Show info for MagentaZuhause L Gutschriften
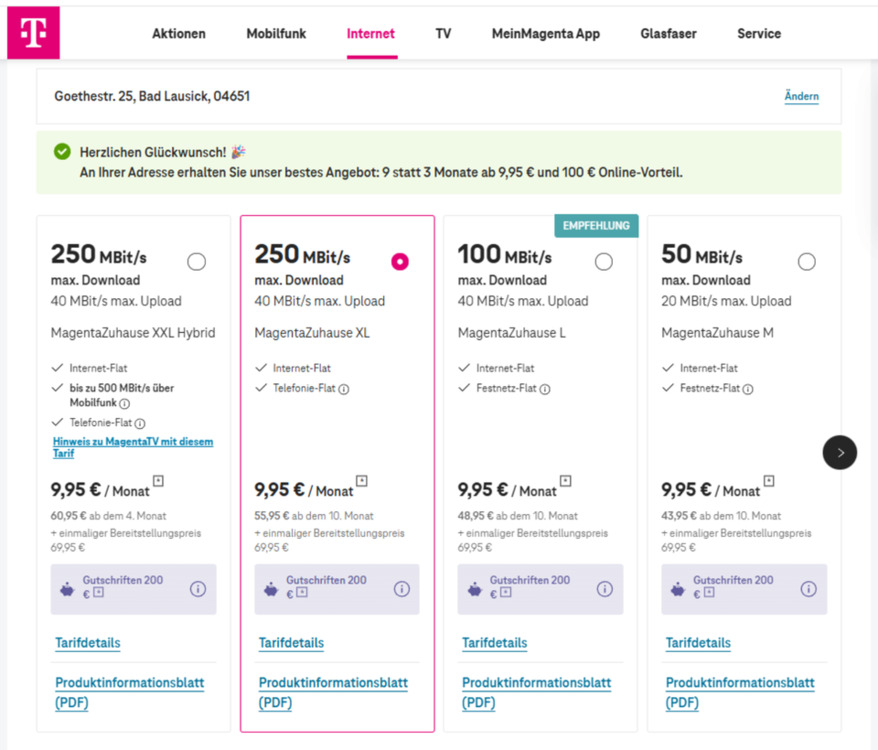The image size is (878, 750). 605,589
